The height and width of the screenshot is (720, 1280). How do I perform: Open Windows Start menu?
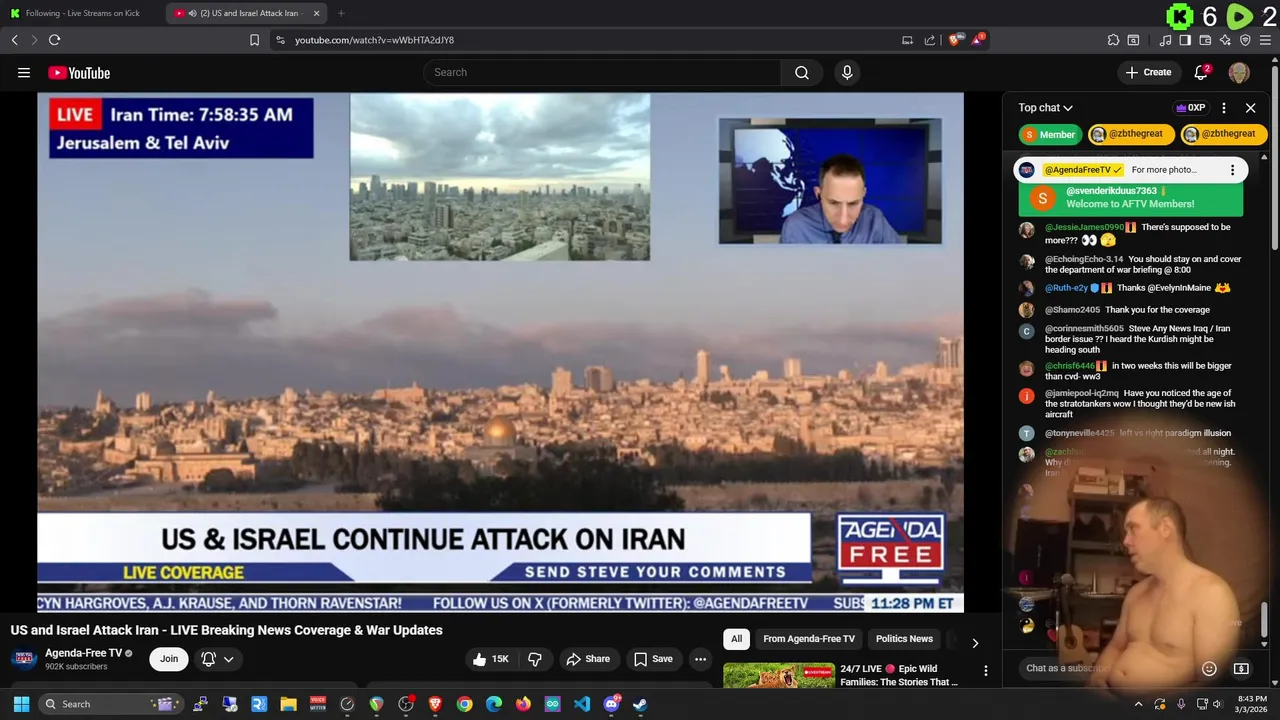coord(21,704)
